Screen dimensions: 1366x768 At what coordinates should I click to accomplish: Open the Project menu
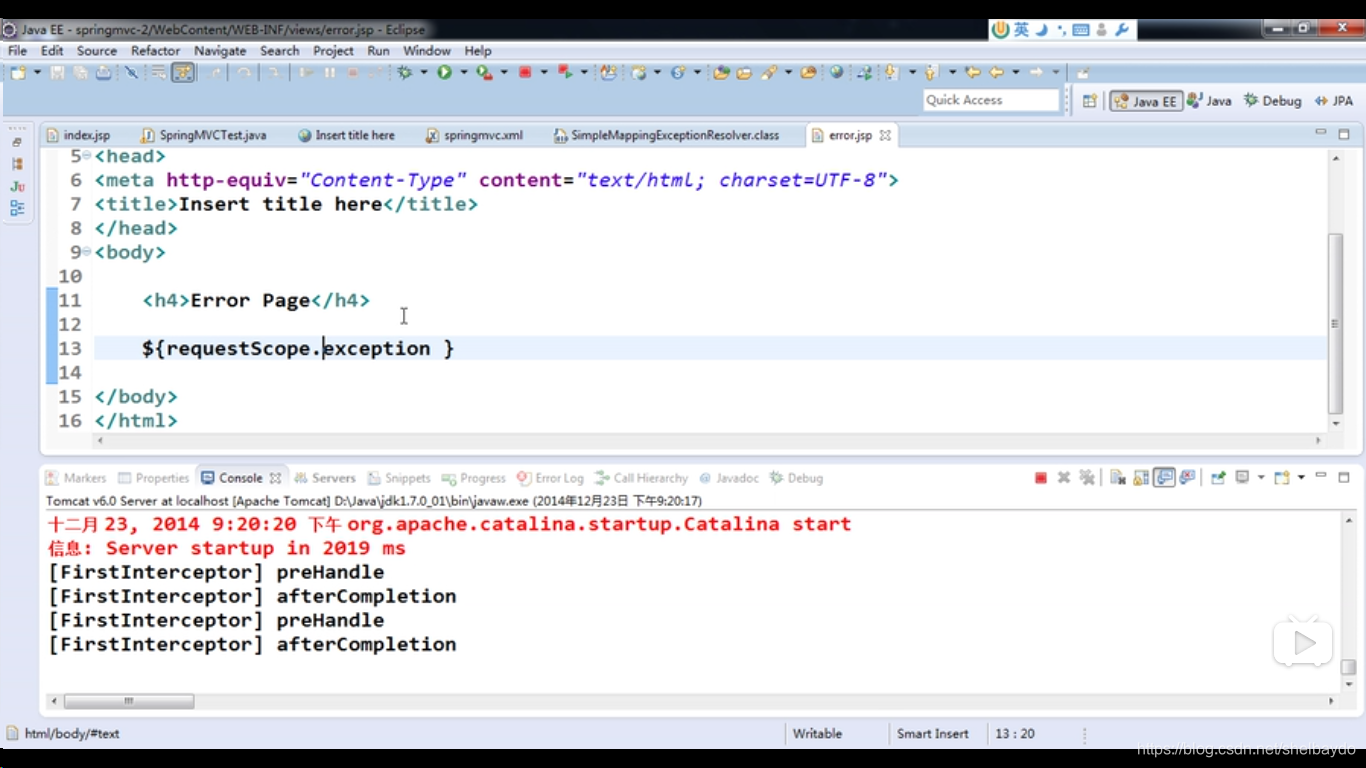(x=333, y=51)
